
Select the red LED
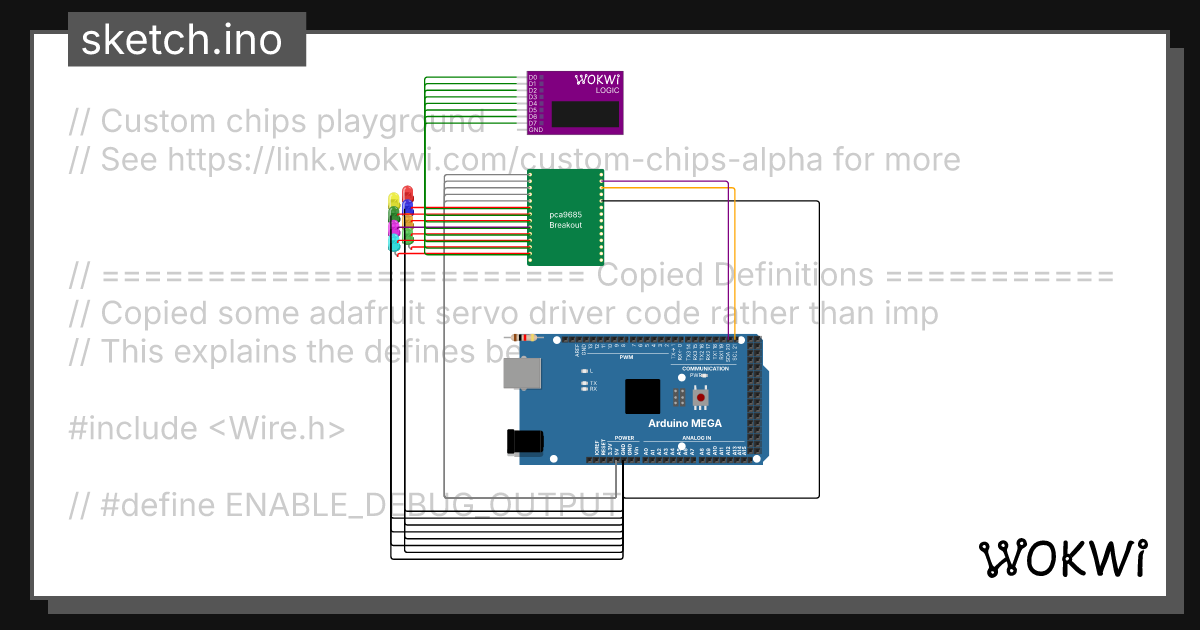(407, 192)
